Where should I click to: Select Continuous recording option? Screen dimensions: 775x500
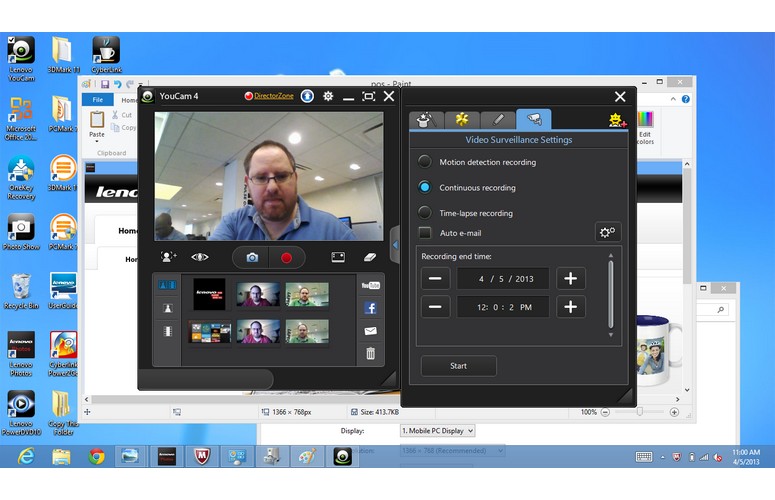[x=425, y=187]
